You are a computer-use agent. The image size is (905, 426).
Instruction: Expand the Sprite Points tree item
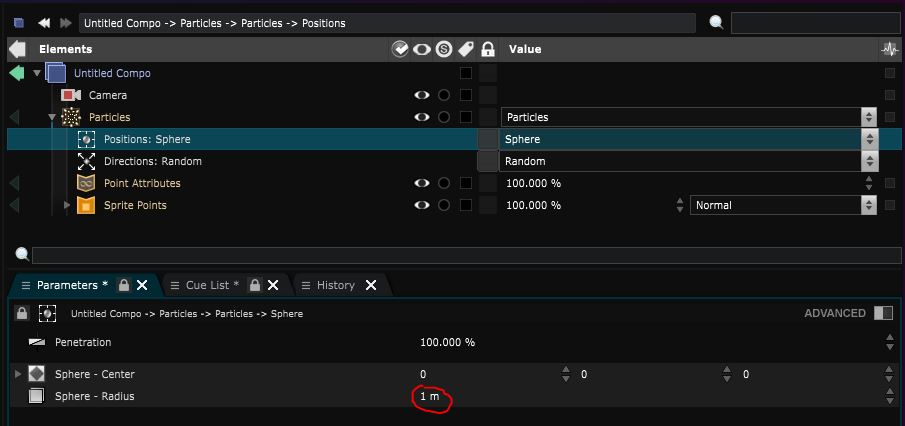point(68,205)
